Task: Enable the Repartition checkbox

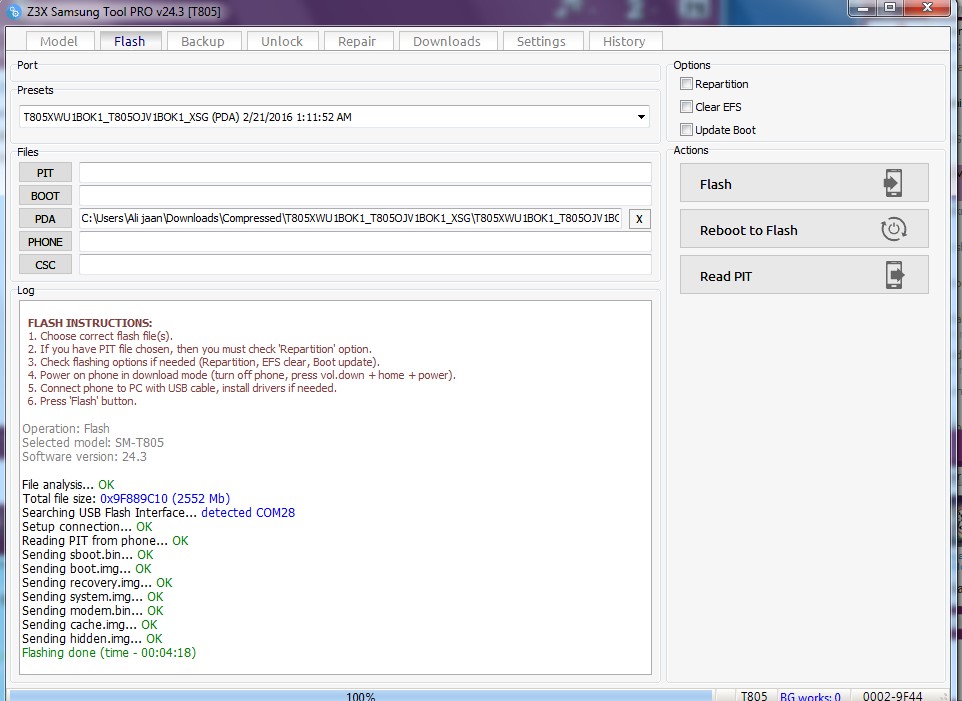Action: tap(687, 83)
